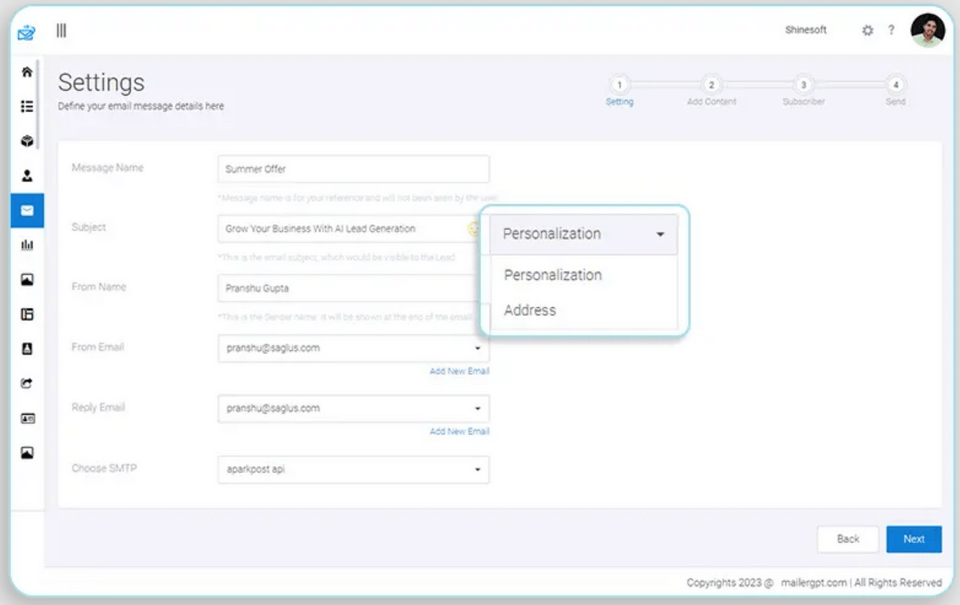Click Add New Email under Reply Email
Image resolution: width=960 pixels, height=605 pixels.
[x=462, y=431]
